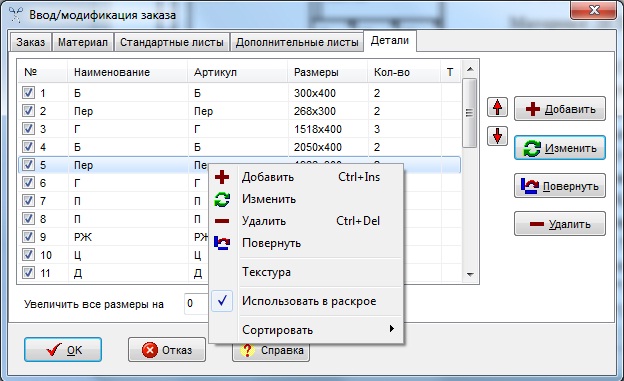Click the Увеличить все размеры input field
624x381 pixels.
click(x=197, y=304)
